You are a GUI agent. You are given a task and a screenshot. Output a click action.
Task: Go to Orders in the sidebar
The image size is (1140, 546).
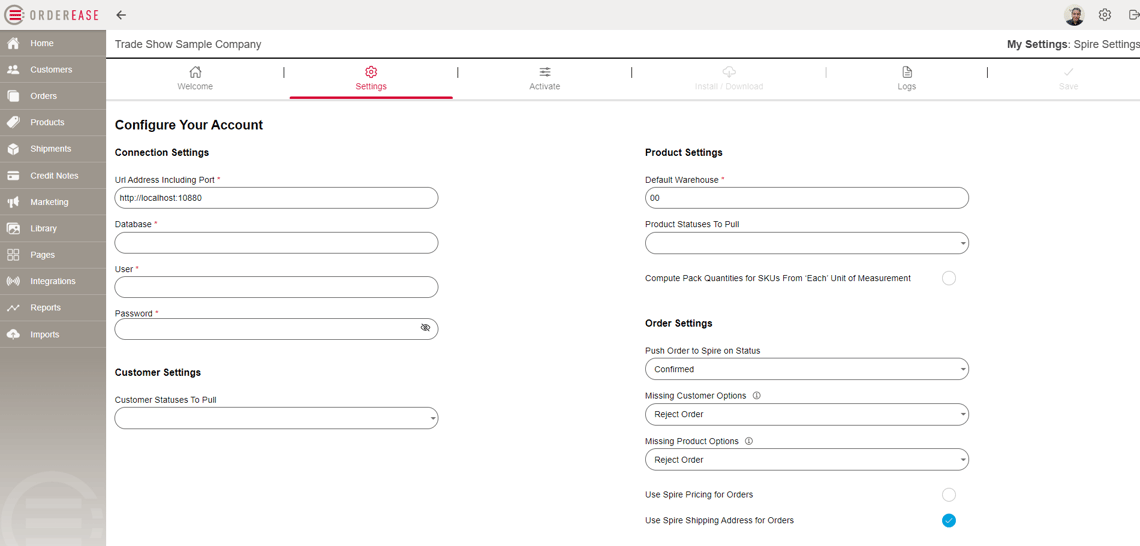pos(52,96)
